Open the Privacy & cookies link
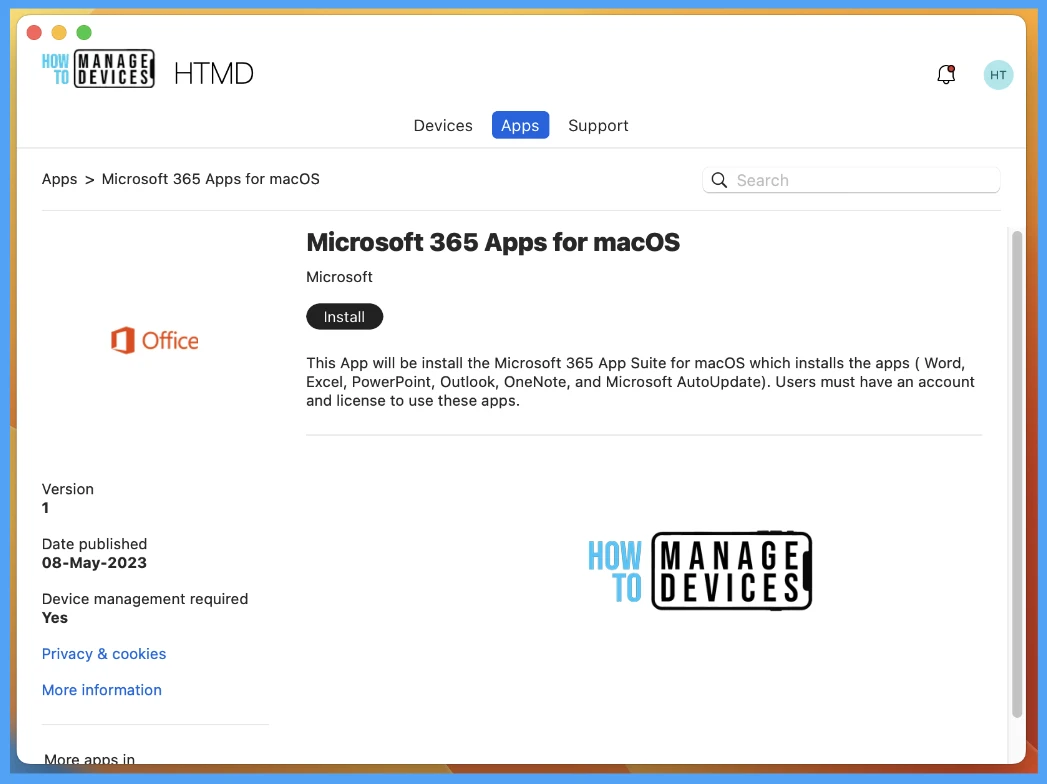 [x=103, y=654]
